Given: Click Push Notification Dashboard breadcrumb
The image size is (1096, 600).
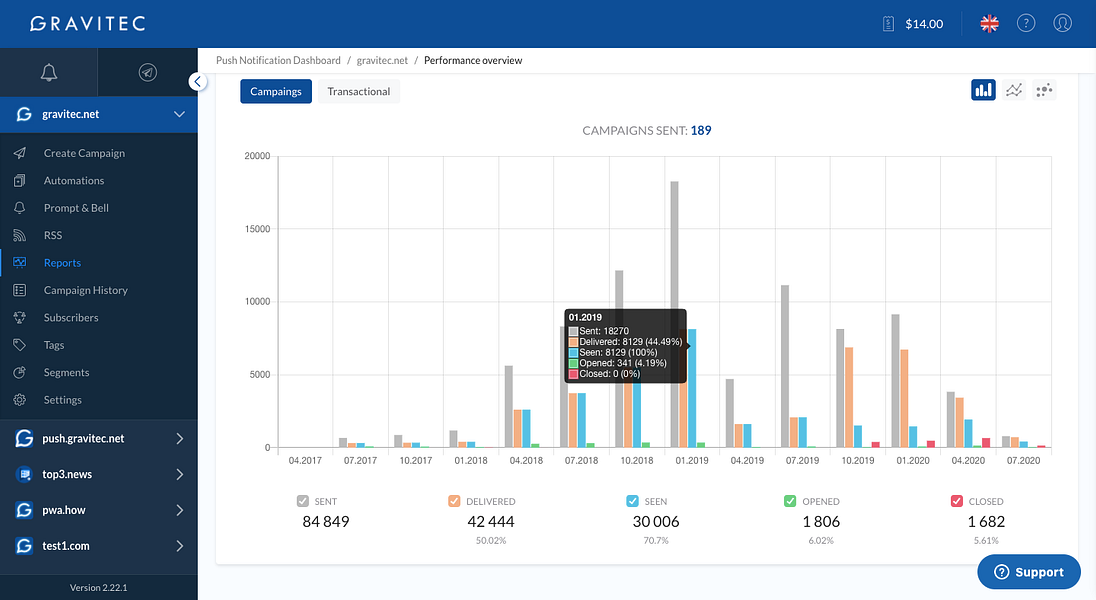Looking at the screenshot, I should (278, 60).
